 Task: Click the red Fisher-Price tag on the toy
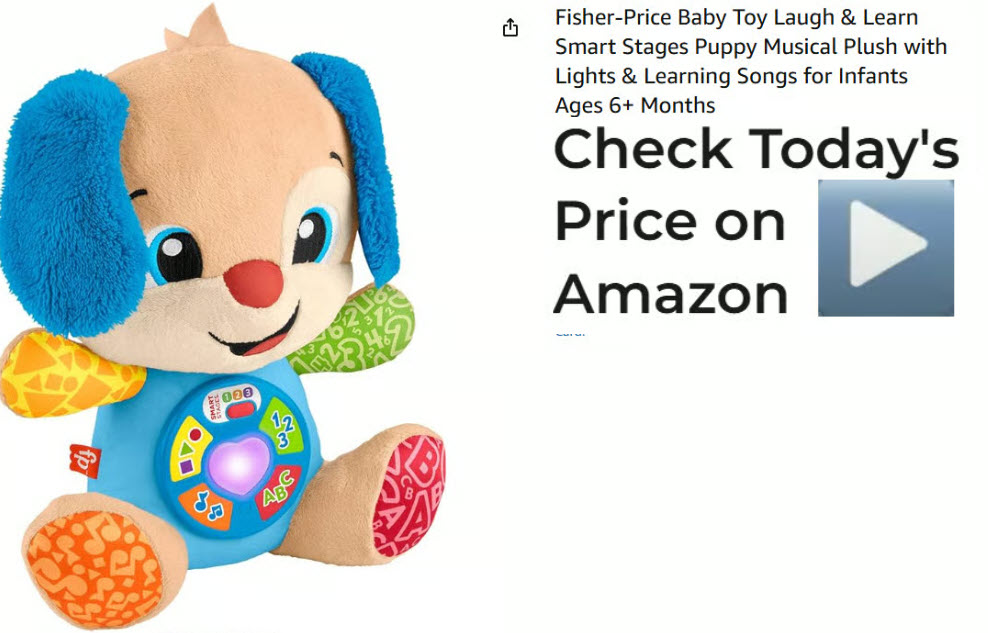86,460
